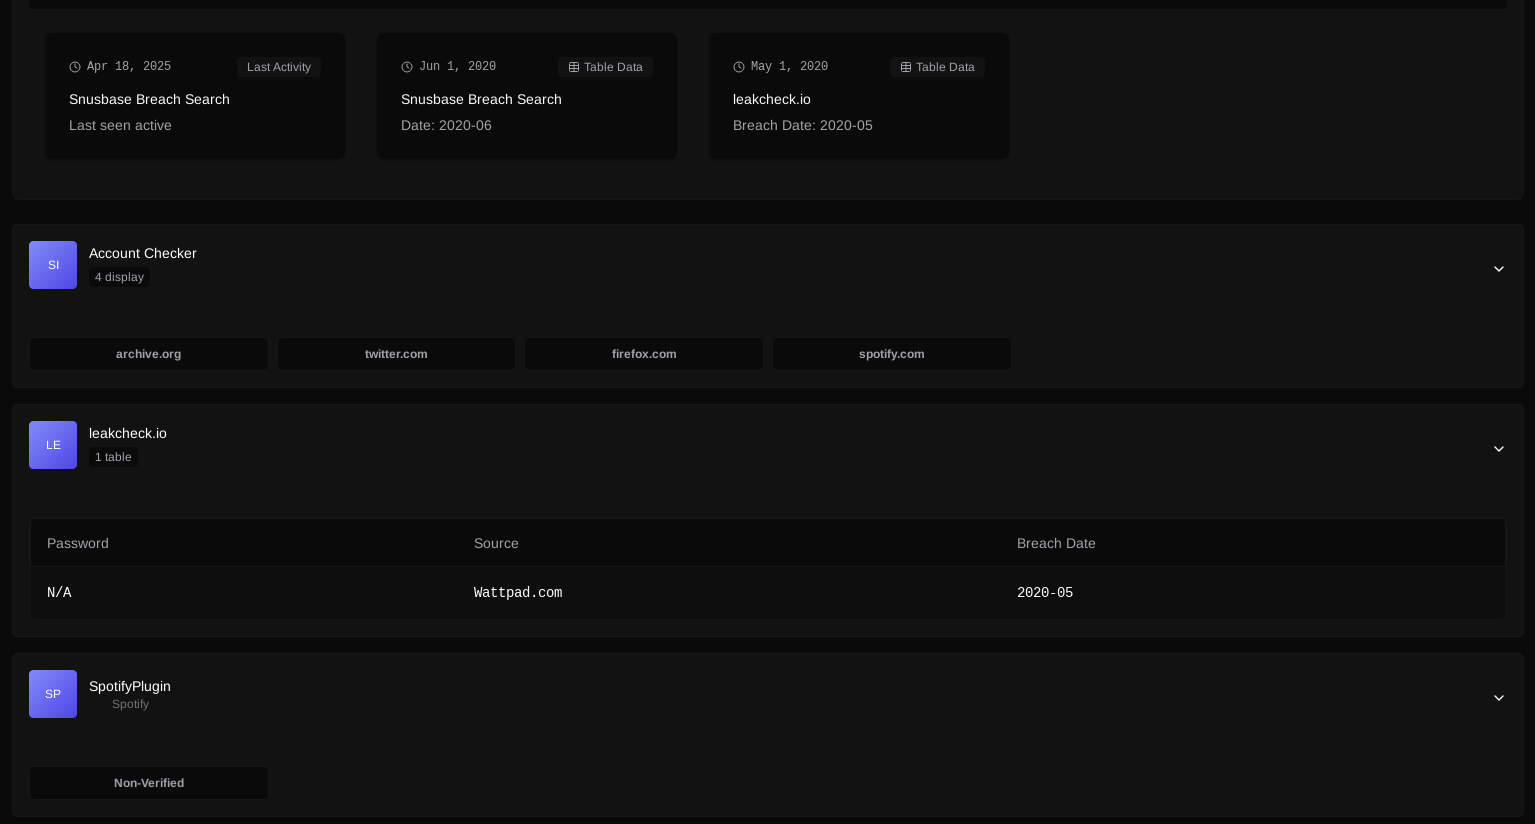1535x824 pixels.
Task: Click the 4 display badge
Action: pos(119,277)
